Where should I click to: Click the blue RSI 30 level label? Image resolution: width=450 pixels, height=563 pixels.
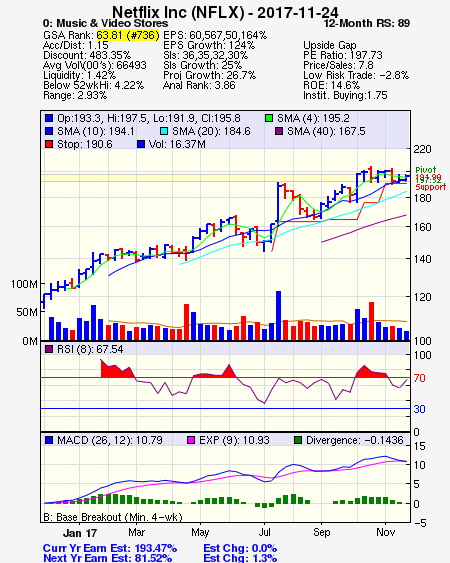click(419, 409)
